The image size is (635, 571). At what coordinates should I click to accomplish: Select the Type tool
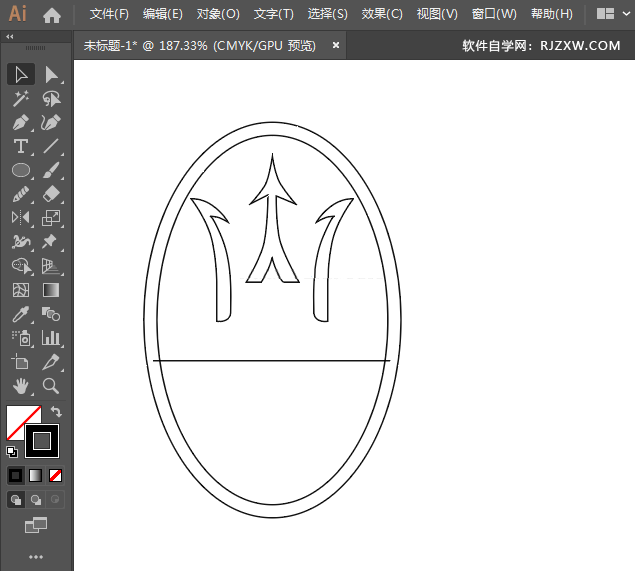pos(20,147)
